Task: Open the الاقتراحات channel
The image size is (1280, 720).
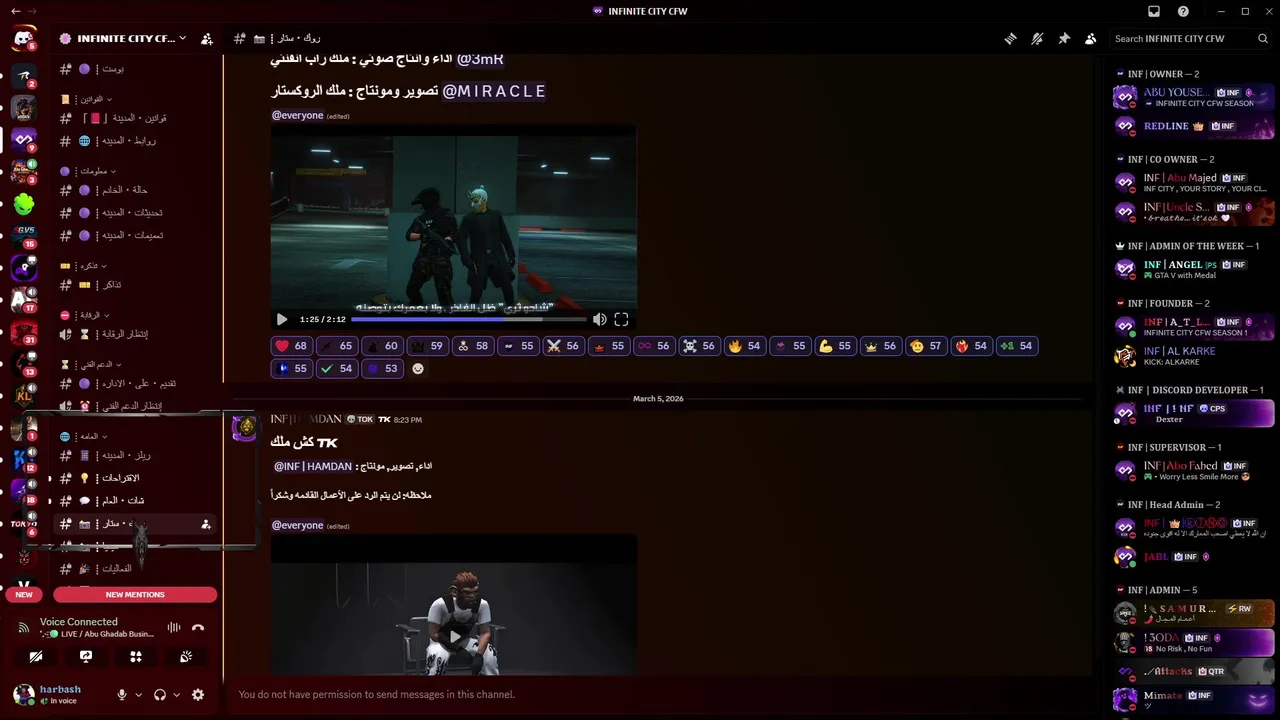Action: click(136, 478)
